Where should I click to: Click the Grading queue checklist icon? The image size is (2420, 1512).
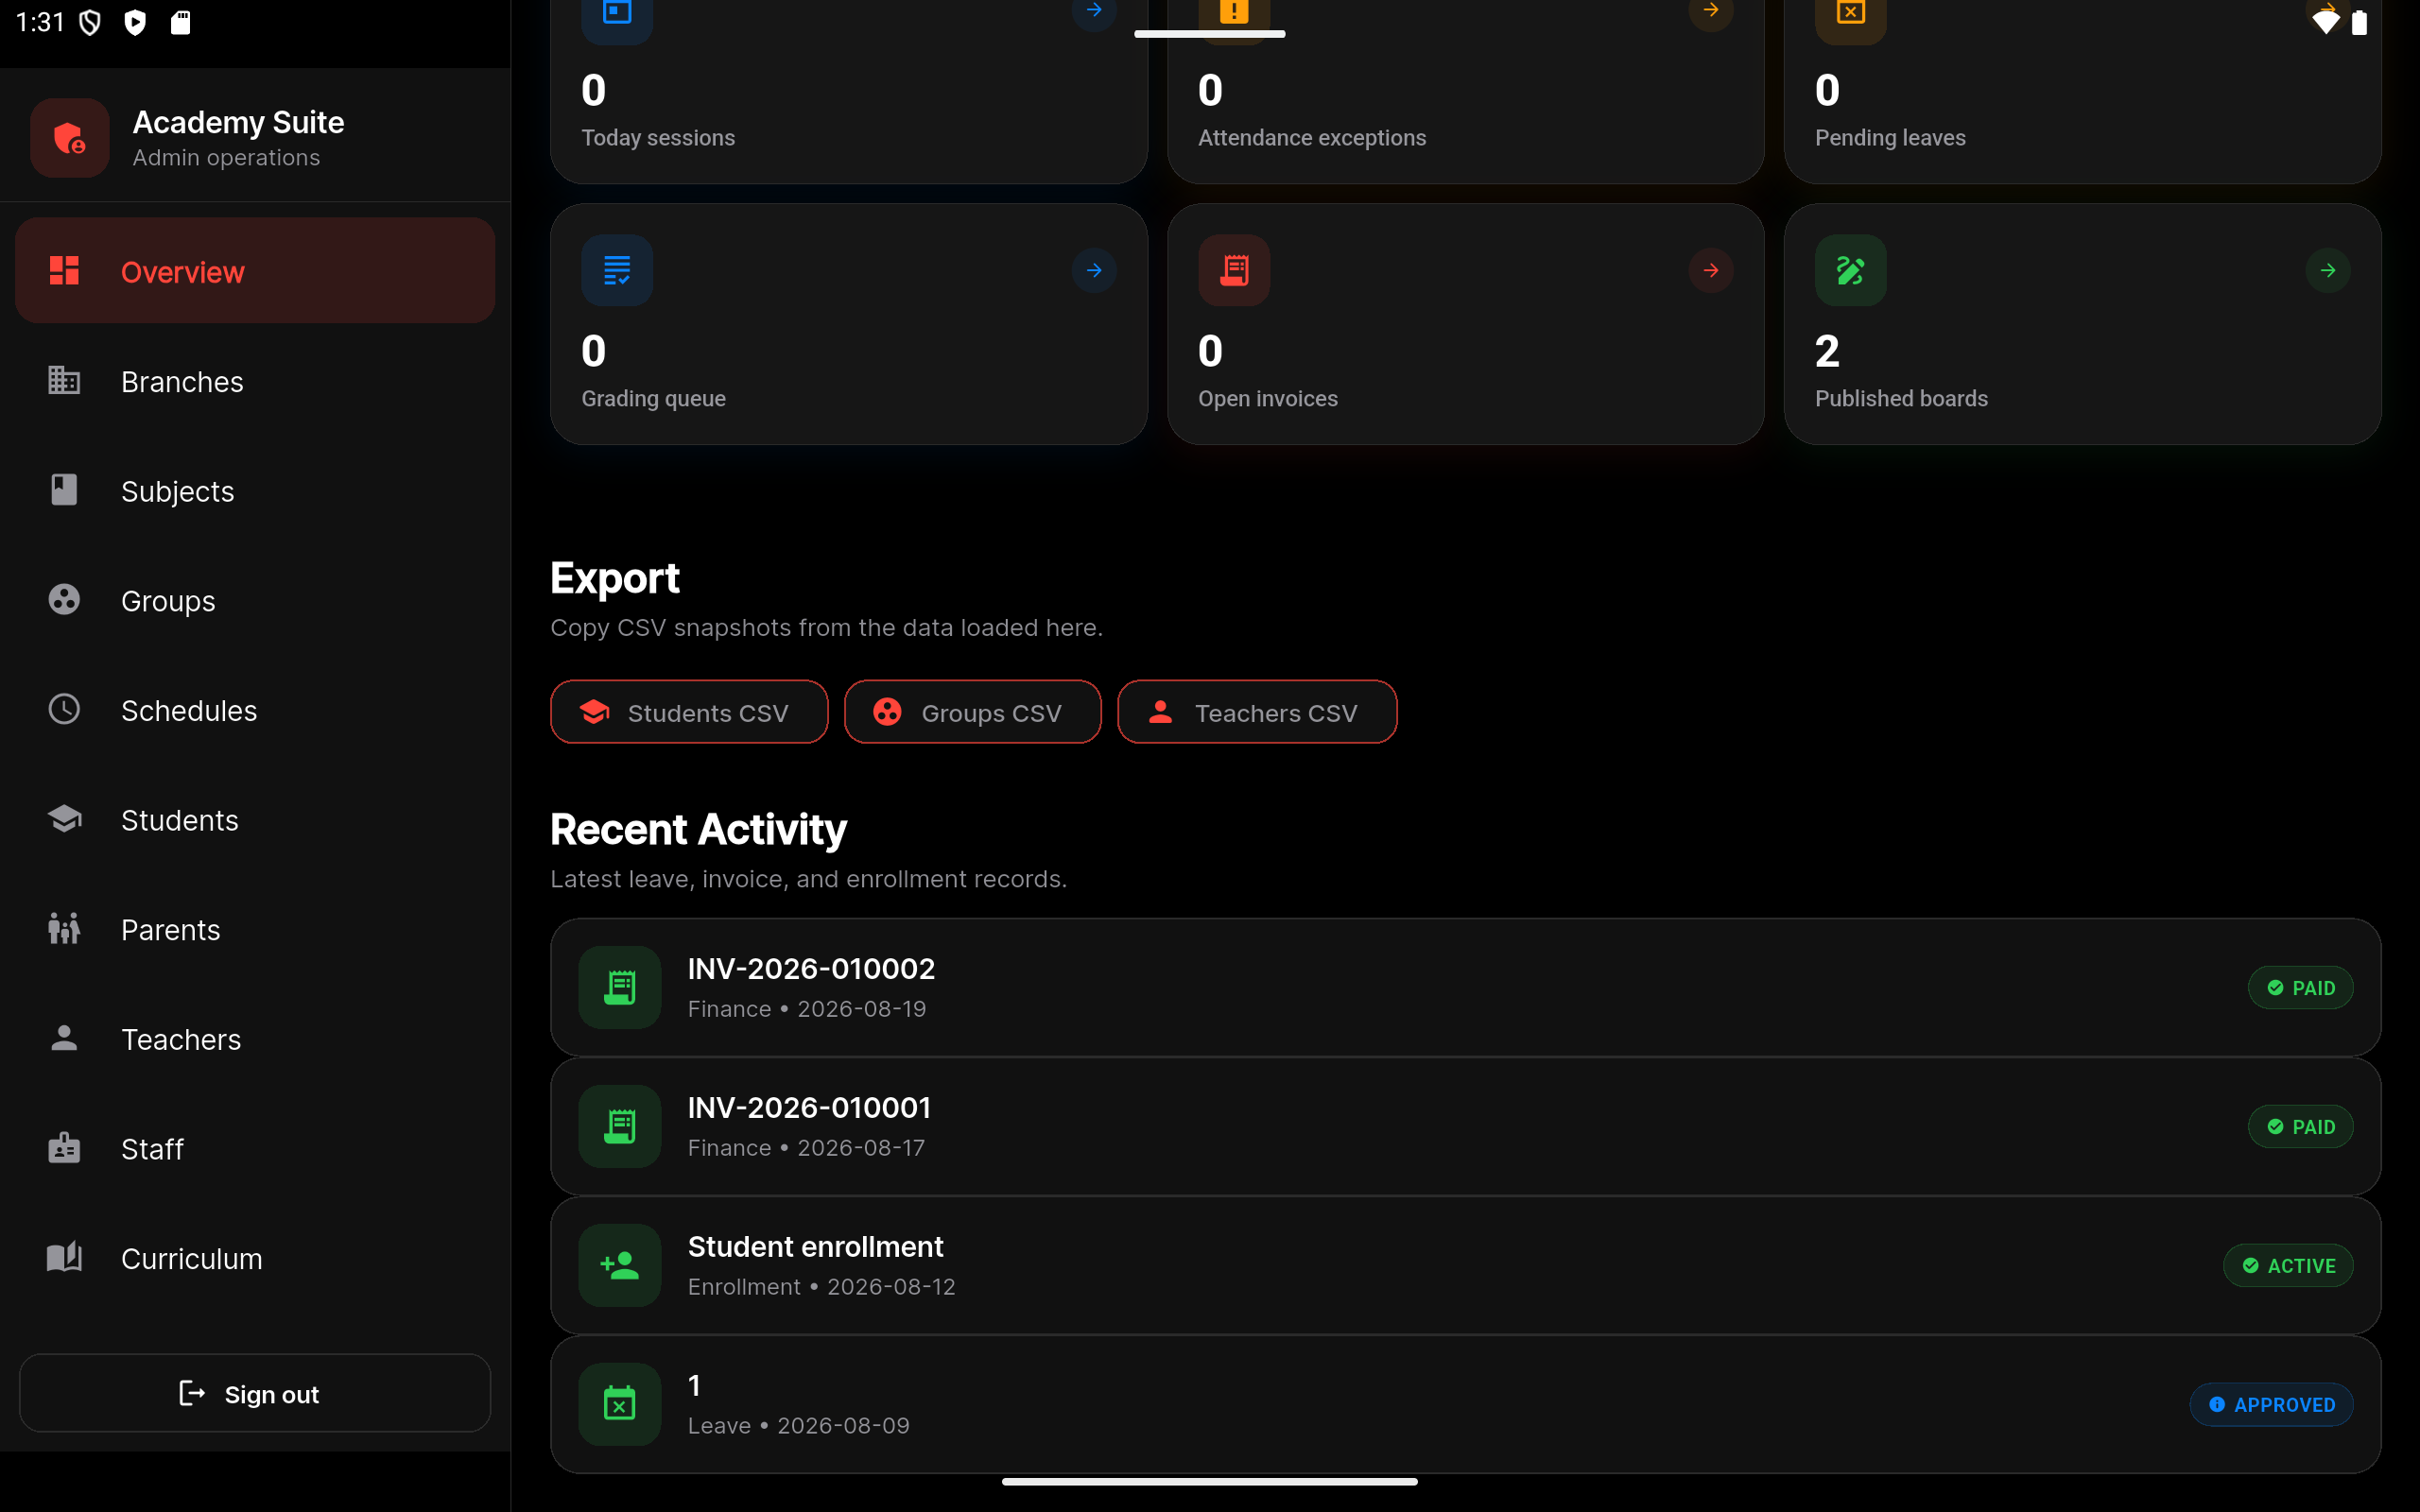click(x=617, y=270)
